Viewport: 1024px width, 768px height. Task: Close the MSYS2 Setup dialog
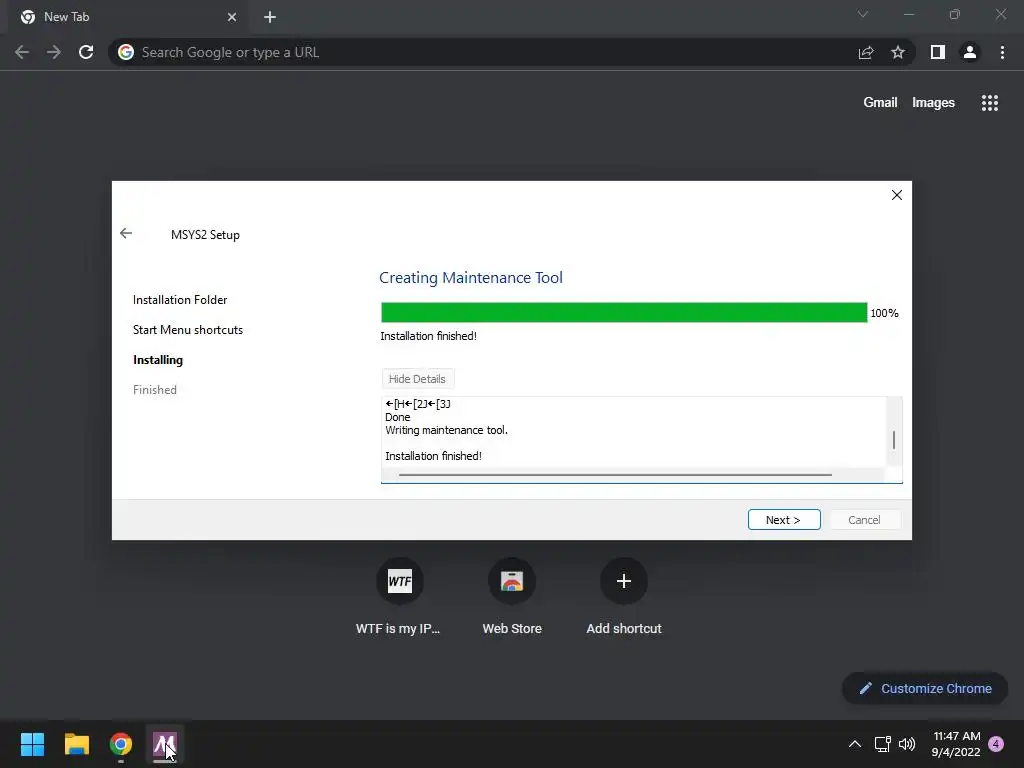pyautogui.click(x=897, y=195)
